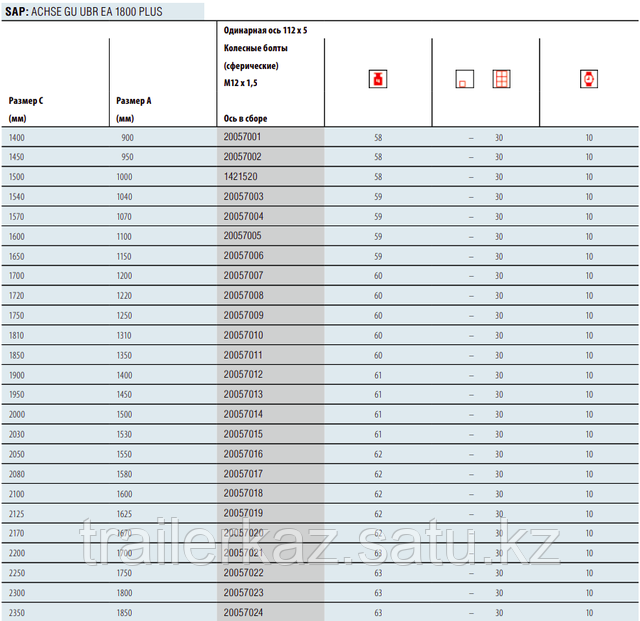Select part number 20057023
Screen dimensions: 640x621
[243, 592]
